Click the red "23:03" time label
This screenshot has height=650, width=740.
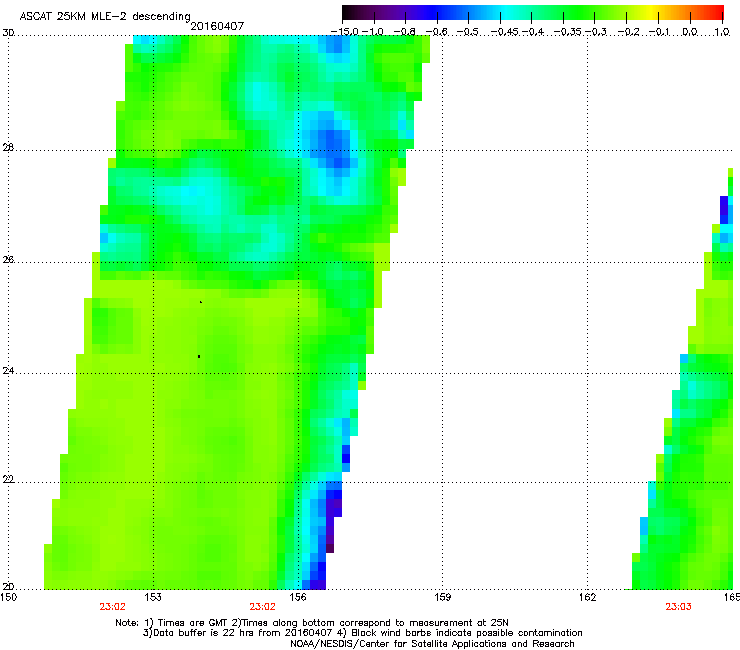(x=678, y=607)
